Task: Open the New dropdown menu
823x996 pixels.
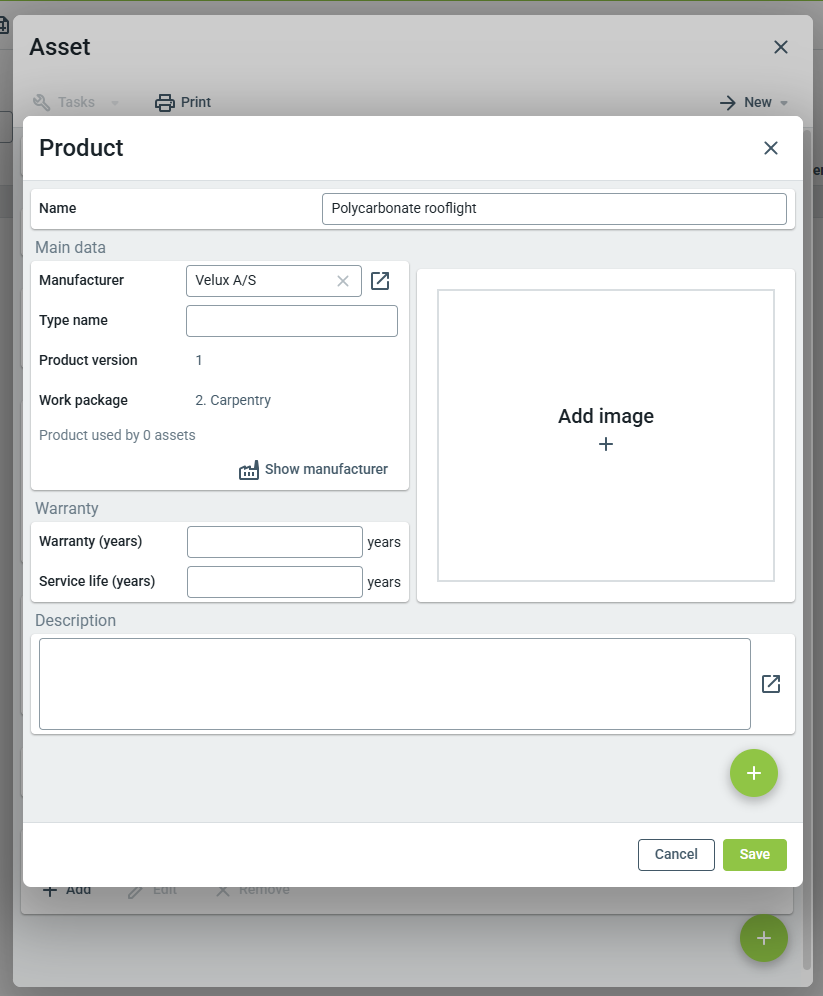Action: [x=755, y=102]
